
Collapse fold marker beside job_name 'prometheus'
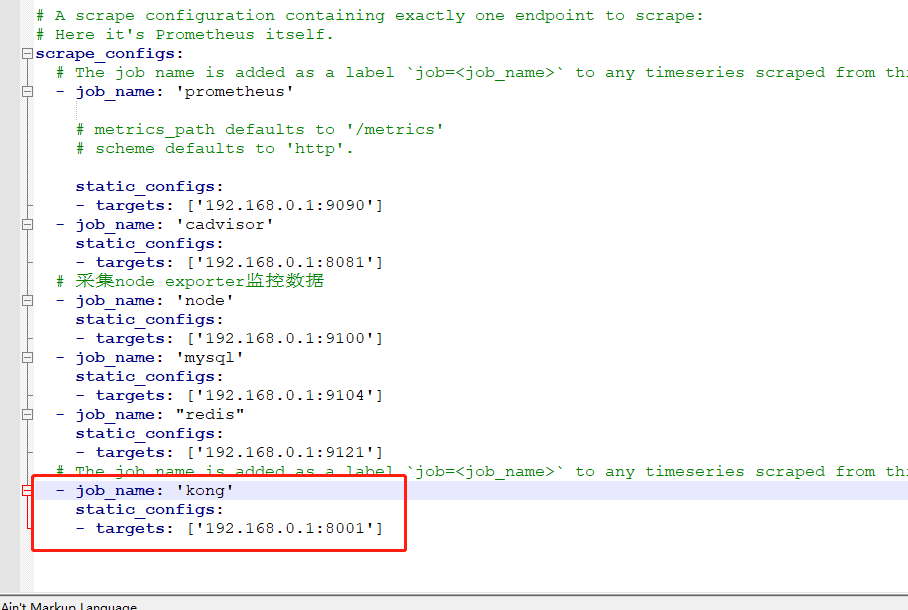pyautogui.click(x=27, y=92)
